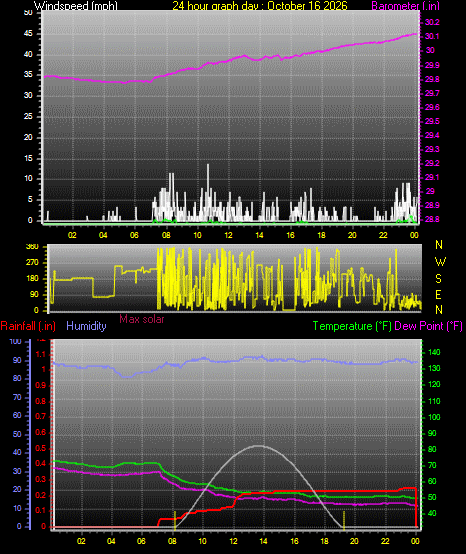Click the 180 wind direction axis value
Image resolution: width=466 pixels, height=554 pixels.
point(32,278)
